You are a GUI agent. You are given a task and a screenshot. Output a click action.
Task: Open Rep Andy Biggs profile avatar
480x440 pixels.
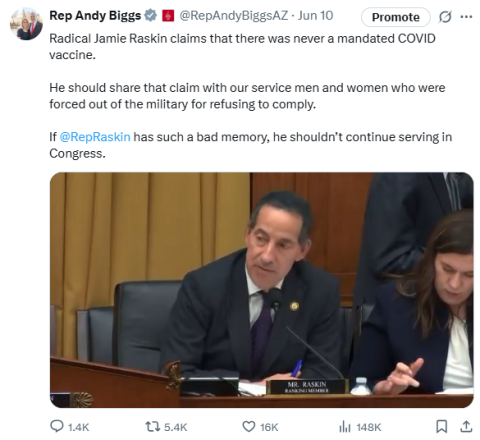click(x=26, y=24)
